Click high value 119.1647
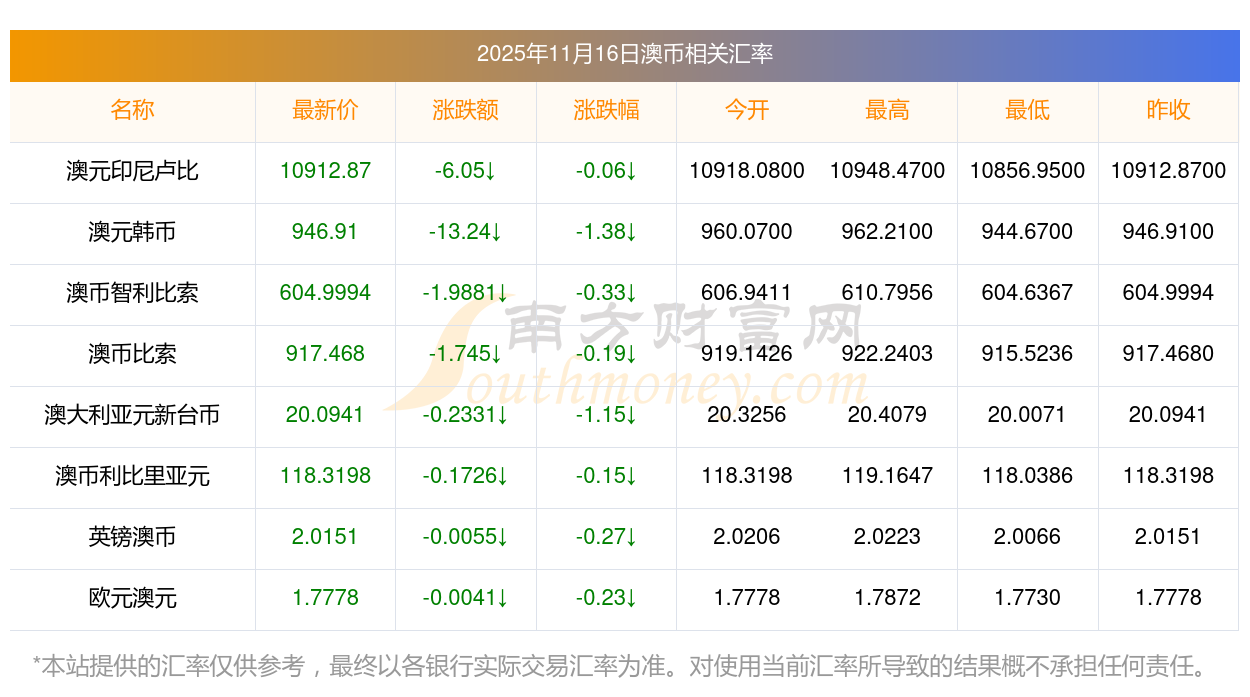The height and width of the screenshot is (697, 1250). tap(887, 476)
